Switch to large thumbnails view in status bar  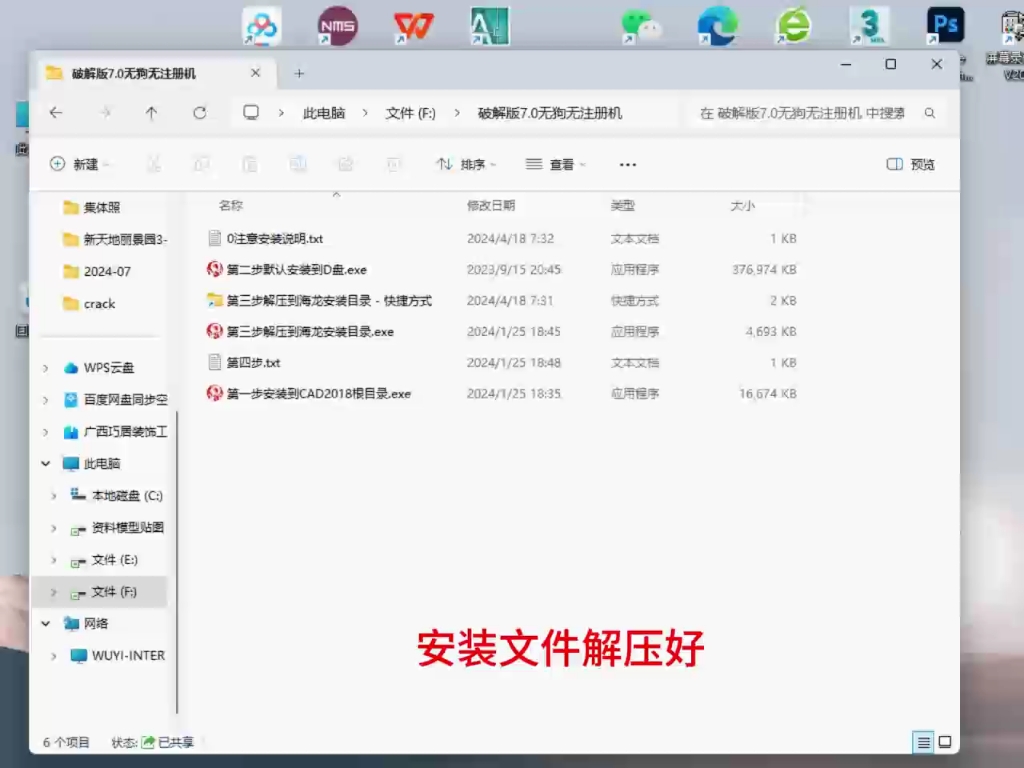[x=944, y=742]
